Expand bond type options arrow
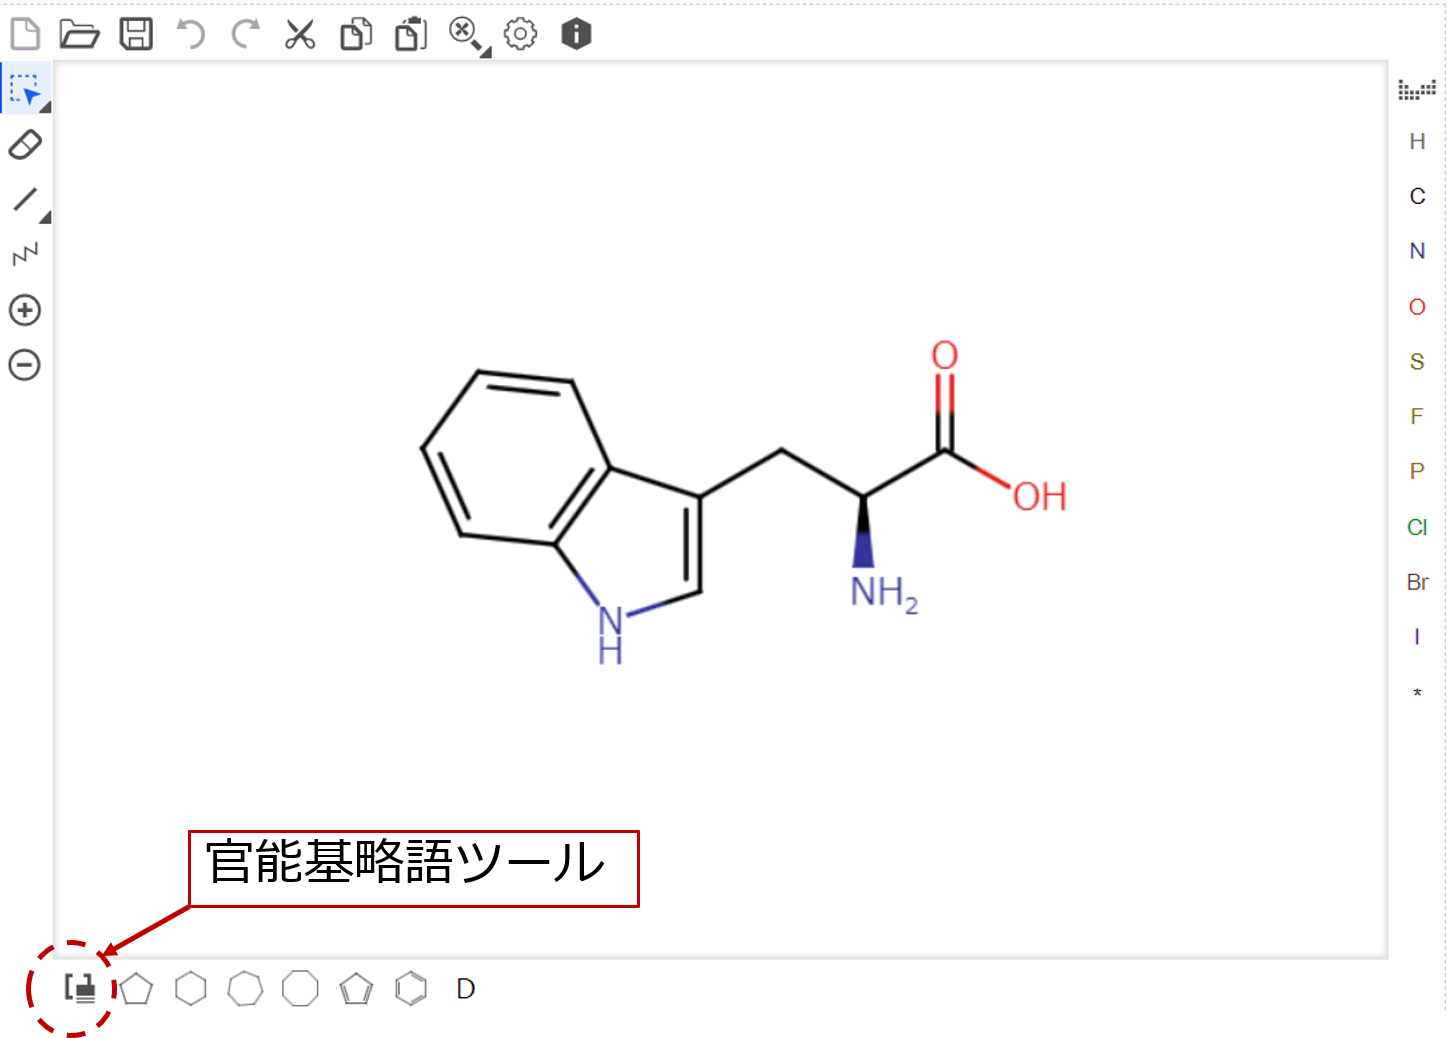Image resolution: width=1454 pixels, height=1038 pixels. coord(45,217)
